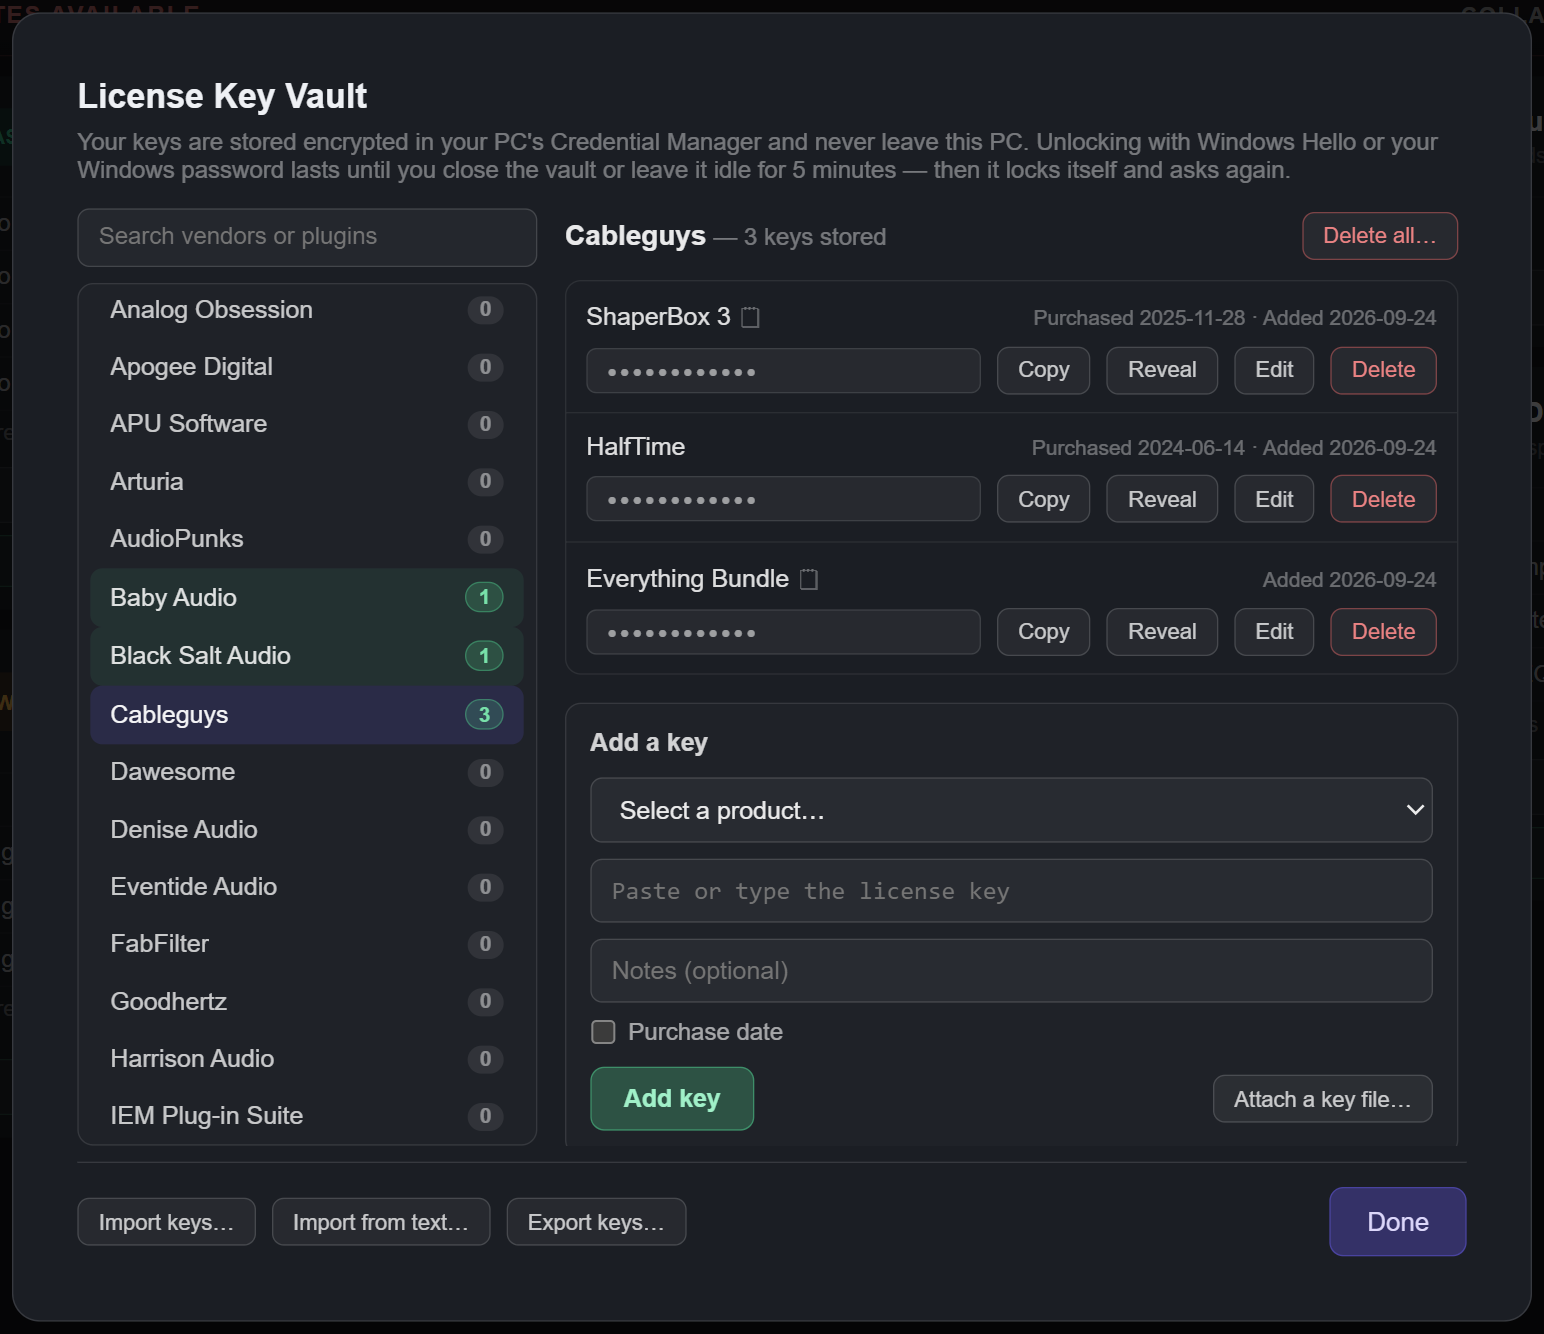
Task: Reveal the HalfTime key
Action: (x=1162, y=499)
